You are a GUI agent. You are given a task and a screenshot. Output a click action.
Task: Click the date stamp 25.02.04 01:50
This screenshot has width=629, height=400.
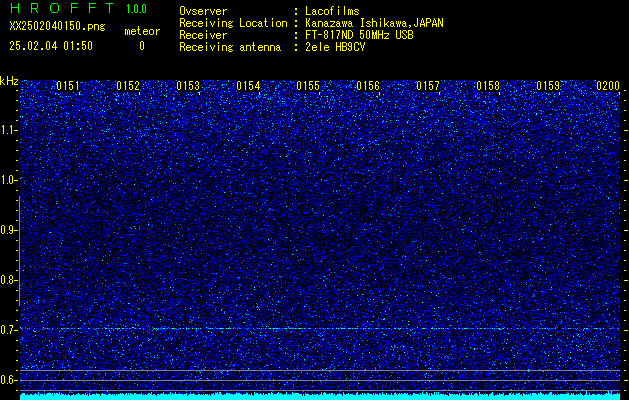[x=51, y=46]
